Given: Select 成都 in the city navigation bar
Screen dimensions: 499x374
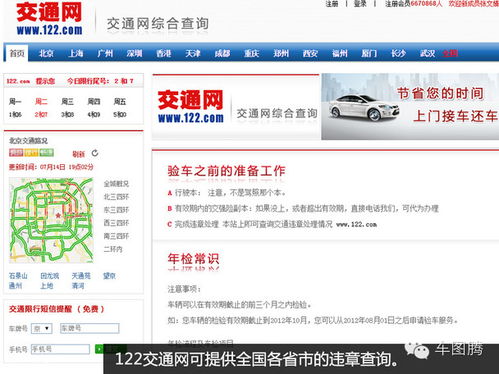Looking at the screenshot, I should [222, 53].
